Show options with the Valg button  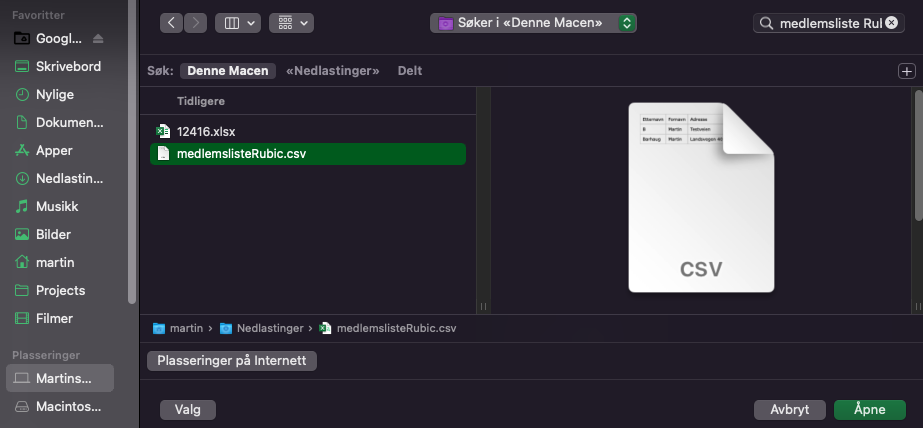tap(188, 410)
